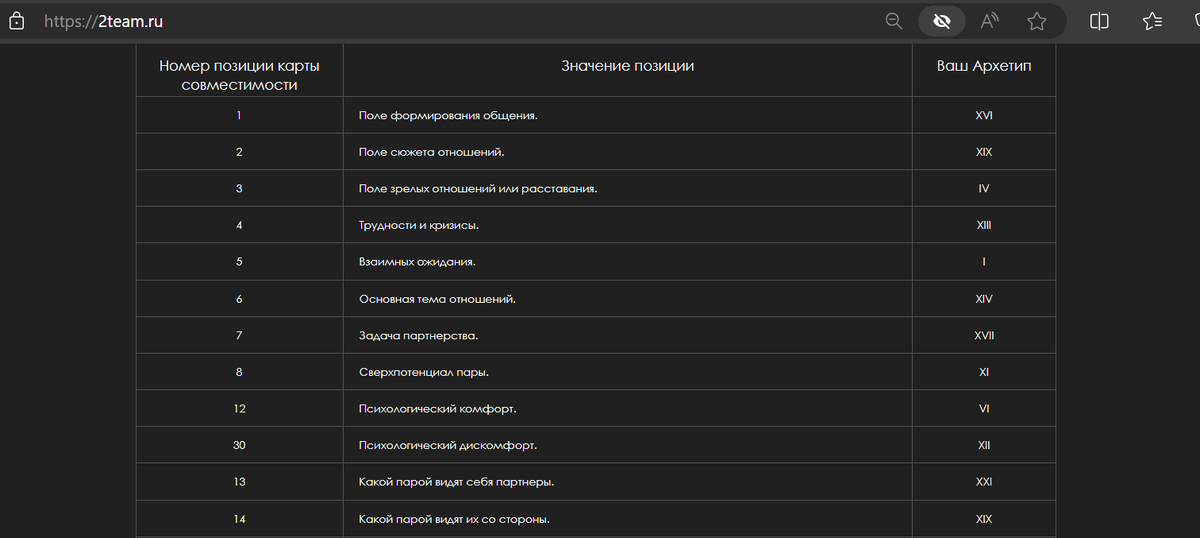Click the 'Ваш Архетип' column header
Image resolution: width=1200 pixels, height=538 pixels.
click(x=984, y=66)
